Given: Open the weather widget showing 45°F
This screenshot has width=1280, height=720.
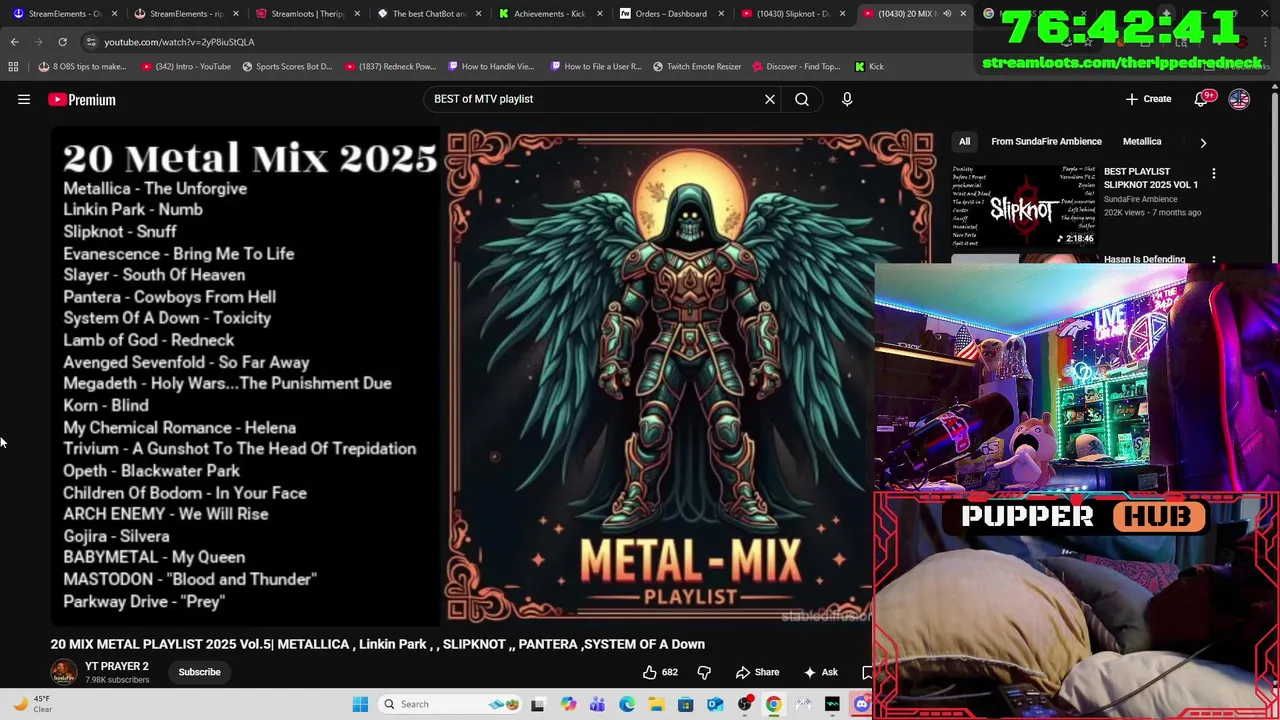Looking at the screenshot, I should [x=32, y=704].
